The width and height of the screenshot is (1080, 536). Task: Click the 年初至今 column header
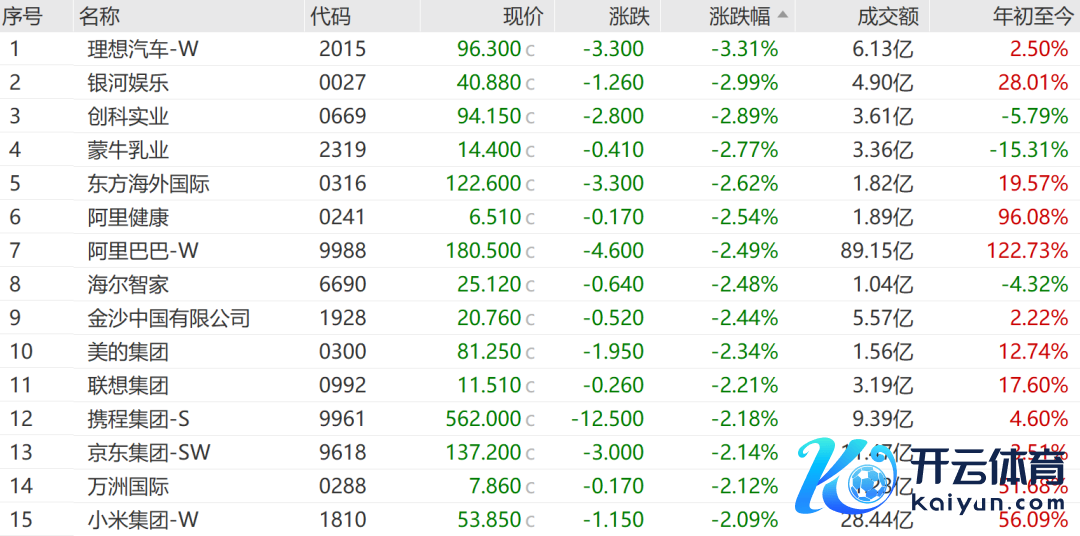coord(1029,15)
